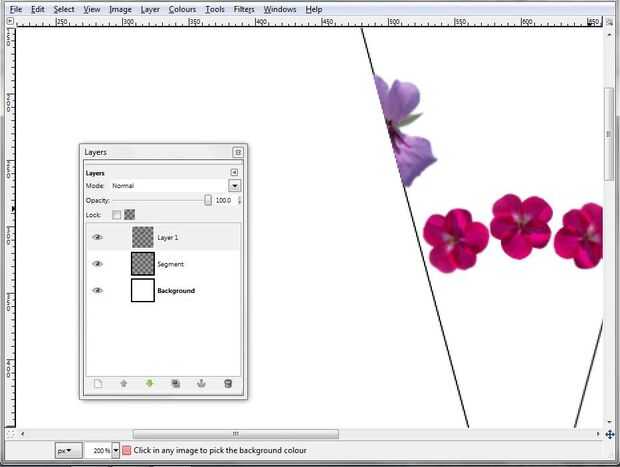620x467 pixels.
Task: Click the image menu button at ruler corner
Action: point(10,21)
